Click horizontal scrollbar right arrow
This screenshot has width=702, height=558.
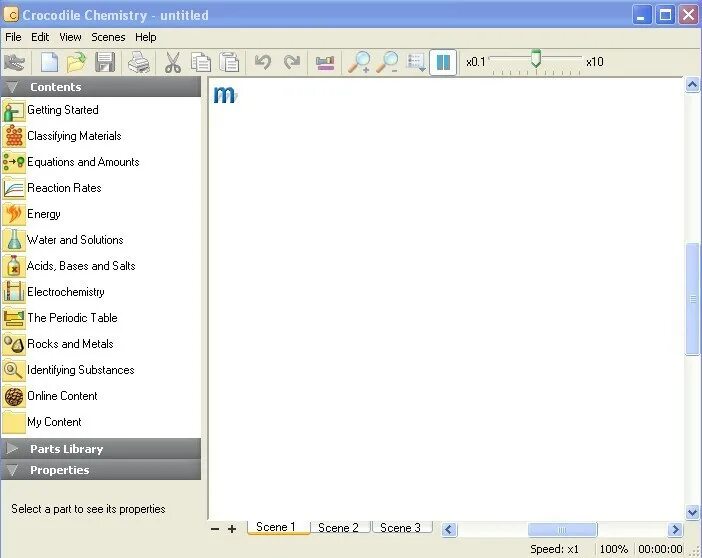coord(675,530)
